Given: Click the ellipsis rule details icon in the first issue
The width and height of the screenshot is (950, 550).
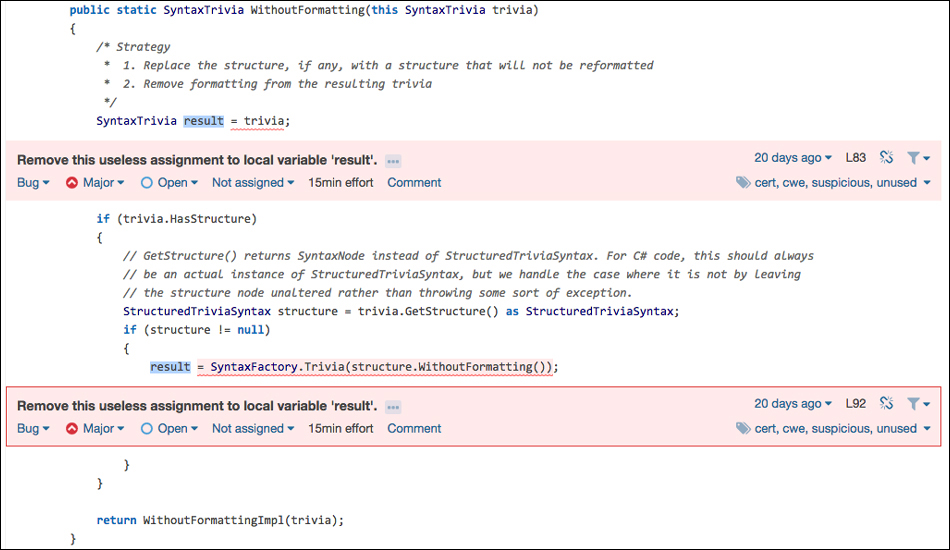Looking at the screenshot, I should tap(393, 161).
